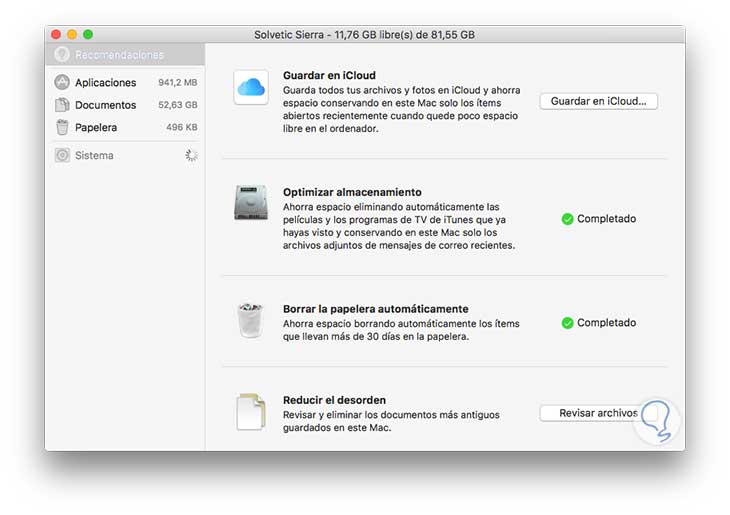Viewport: 730px width, 515px height.
Task: Open the Documentos category
Action: pyautogui.click(x=105, y=105)
